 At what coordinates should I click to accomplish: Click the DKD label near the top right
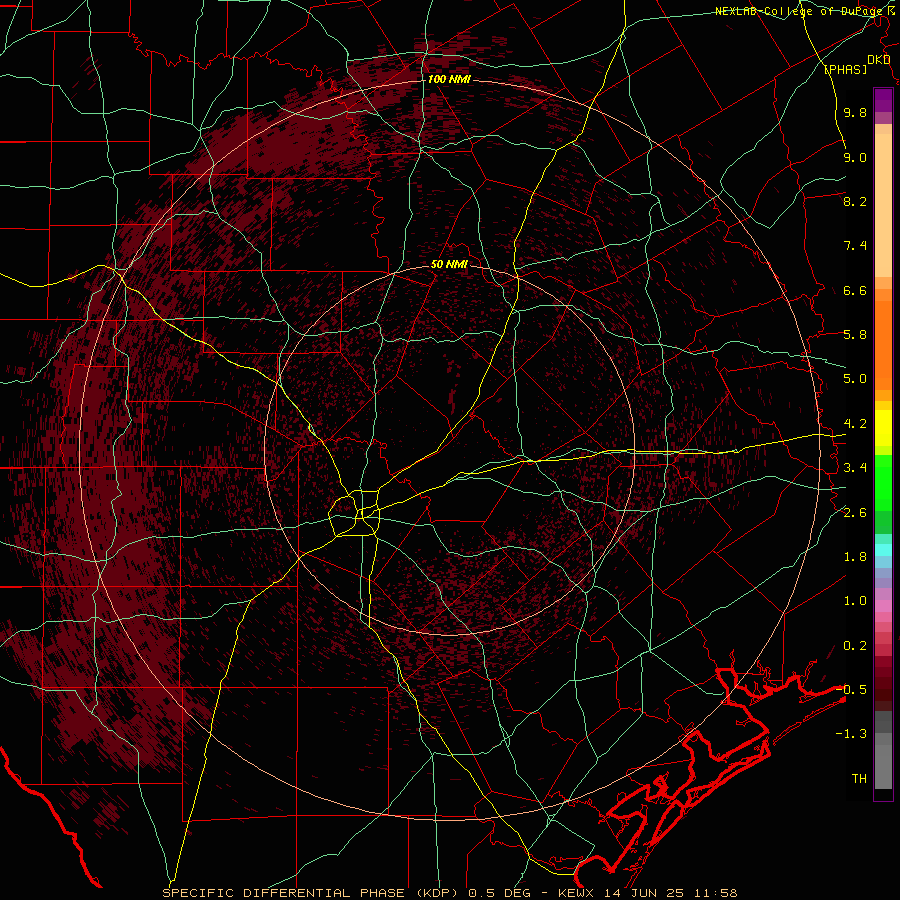(x=879, y=60)
